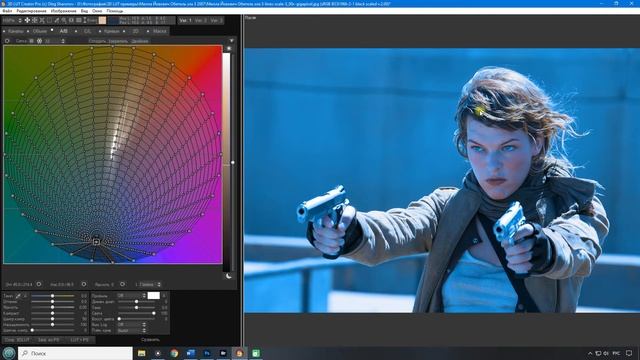The height and width of the screenshot is (360, 640).
Task: Click the sun icon above luminance bar
Action: tap(229, 49)
